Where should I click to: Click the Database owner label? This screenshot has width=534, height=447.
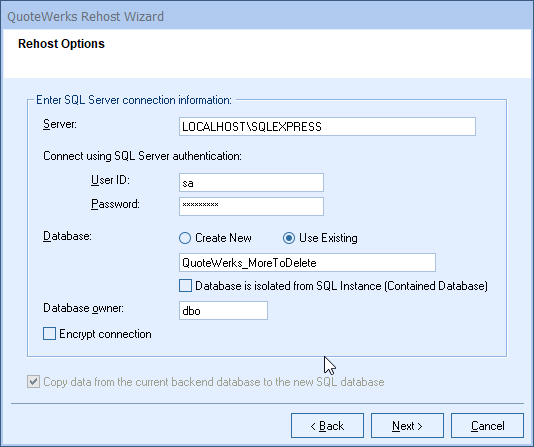tap(83, 308)
